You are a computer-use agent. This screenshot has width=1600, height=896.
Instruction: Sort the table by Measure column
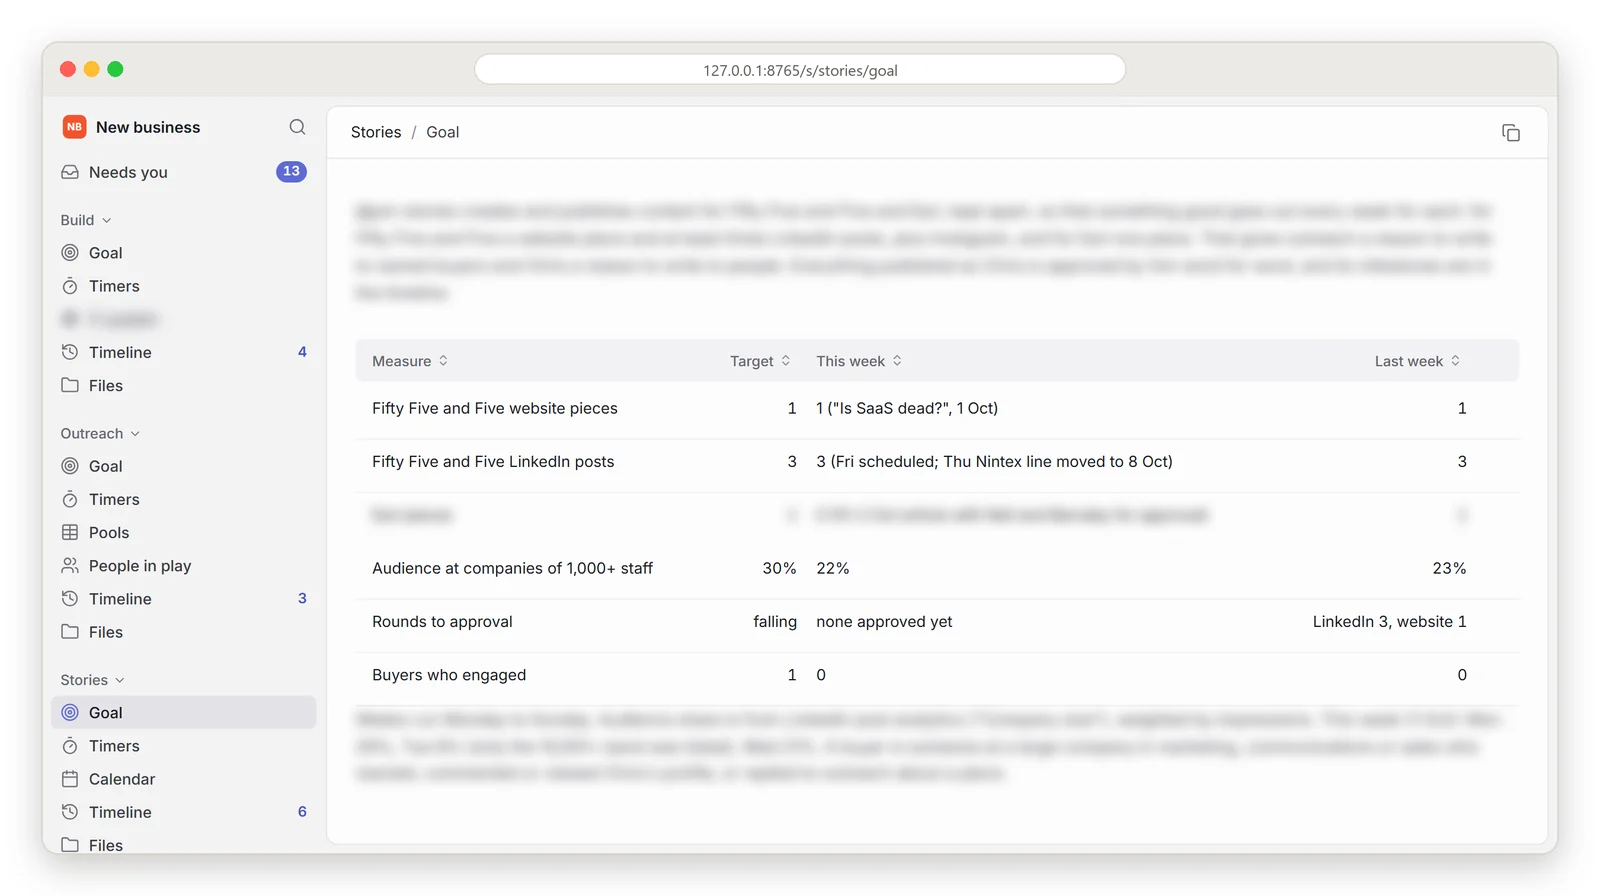(410, 361)
